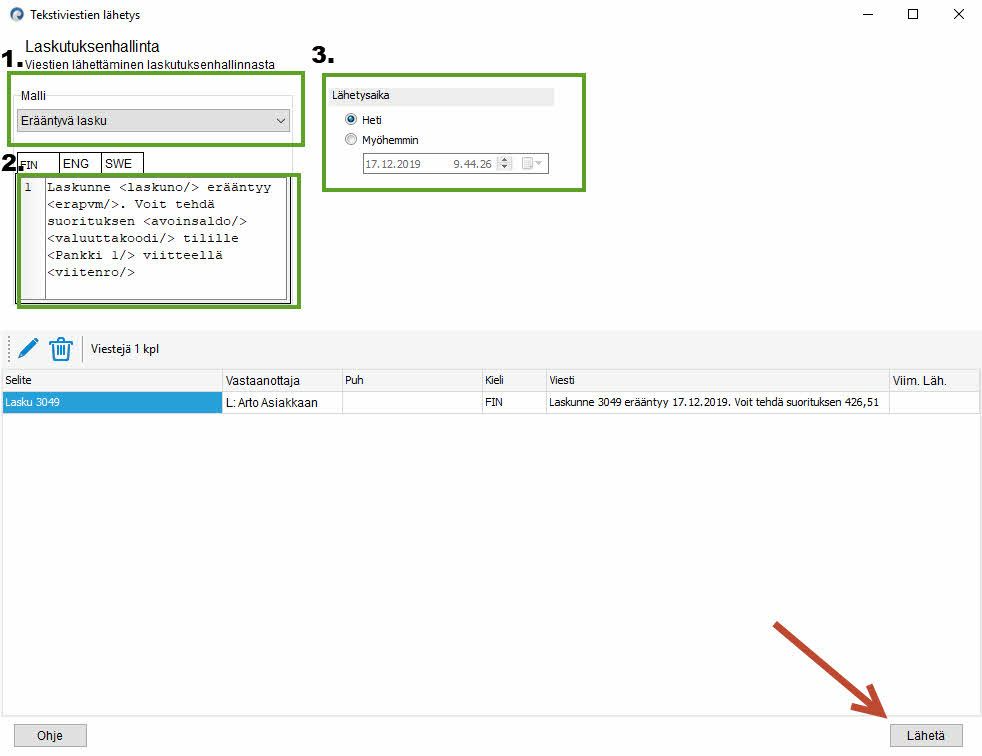The height and width of the screenshot is (756, 982).
Task: Click the Lähetä send button
Action: pyautogui.click(x=926, y=735)
